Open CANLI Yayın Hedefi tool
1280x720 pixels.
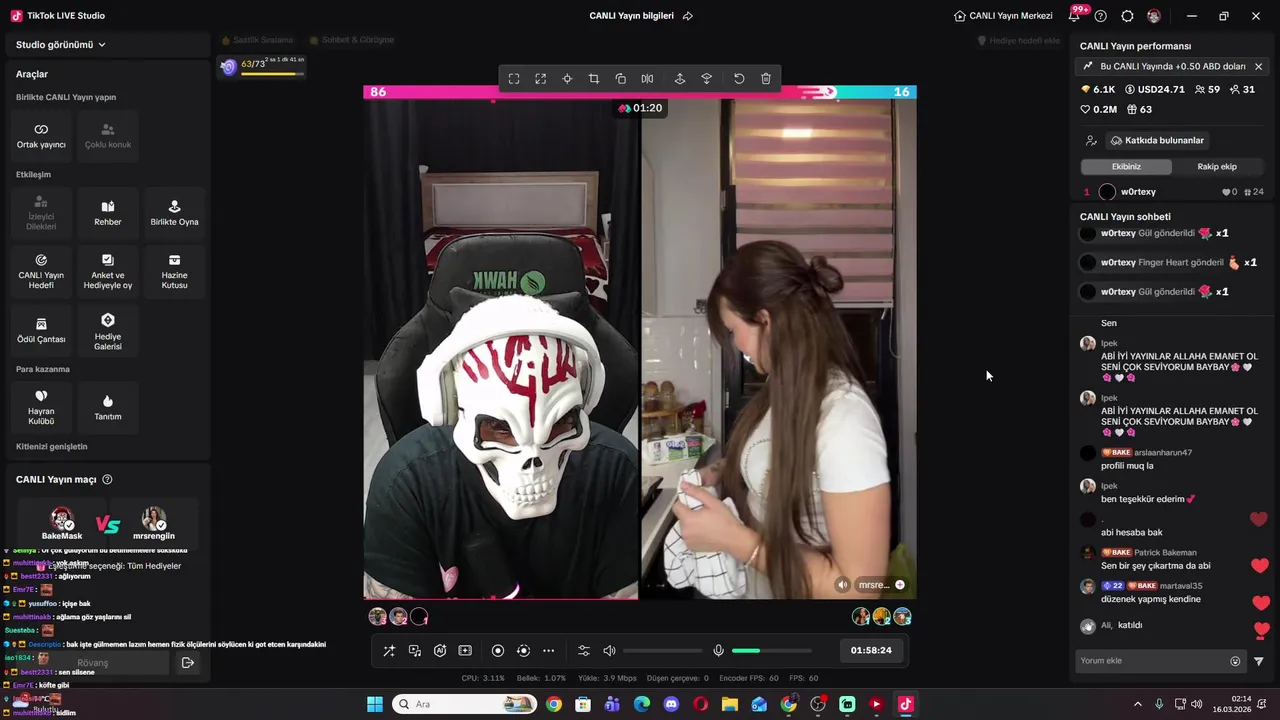point(41,271)
